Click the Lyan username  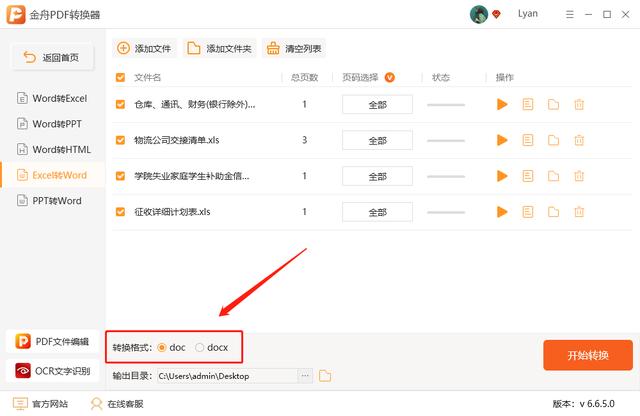tap(528, 14)
